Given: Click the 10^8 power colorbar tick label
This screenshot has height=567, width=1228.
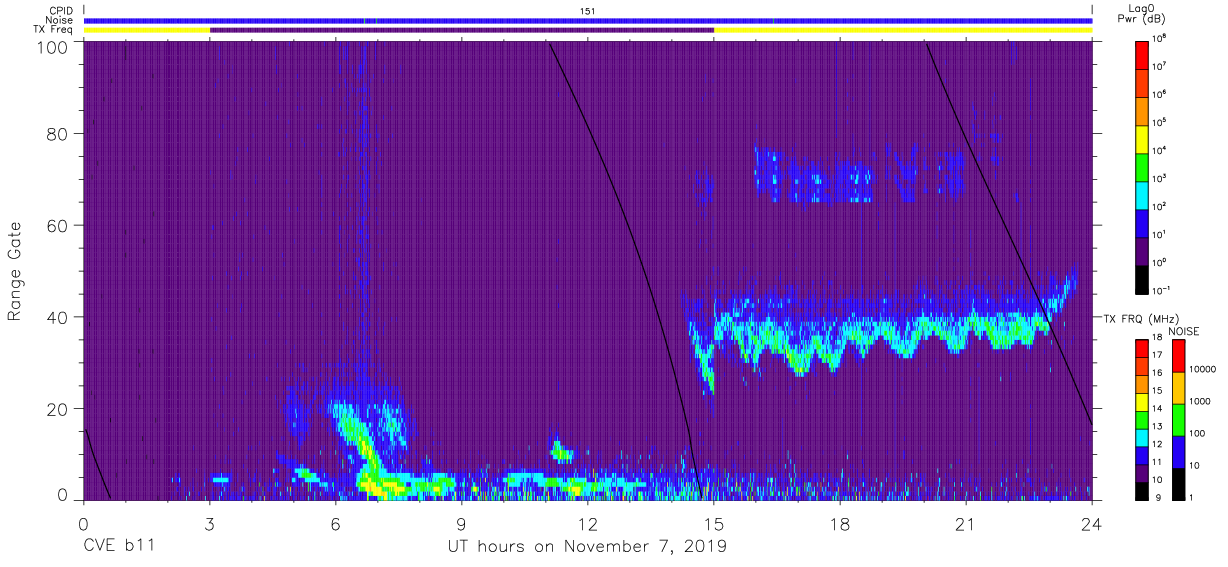Looking at the screenshot, I should pyautogui.click(x=1159, y=39).
